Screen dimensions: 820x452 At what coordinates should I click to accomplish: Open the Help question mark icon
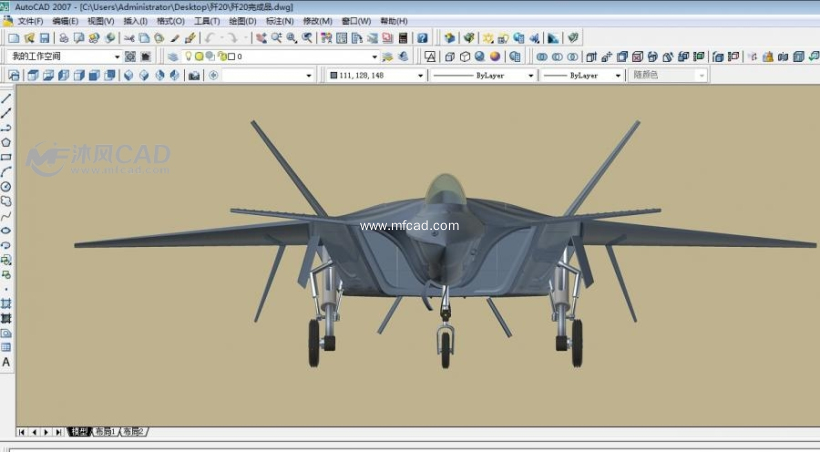coord(422,38)
